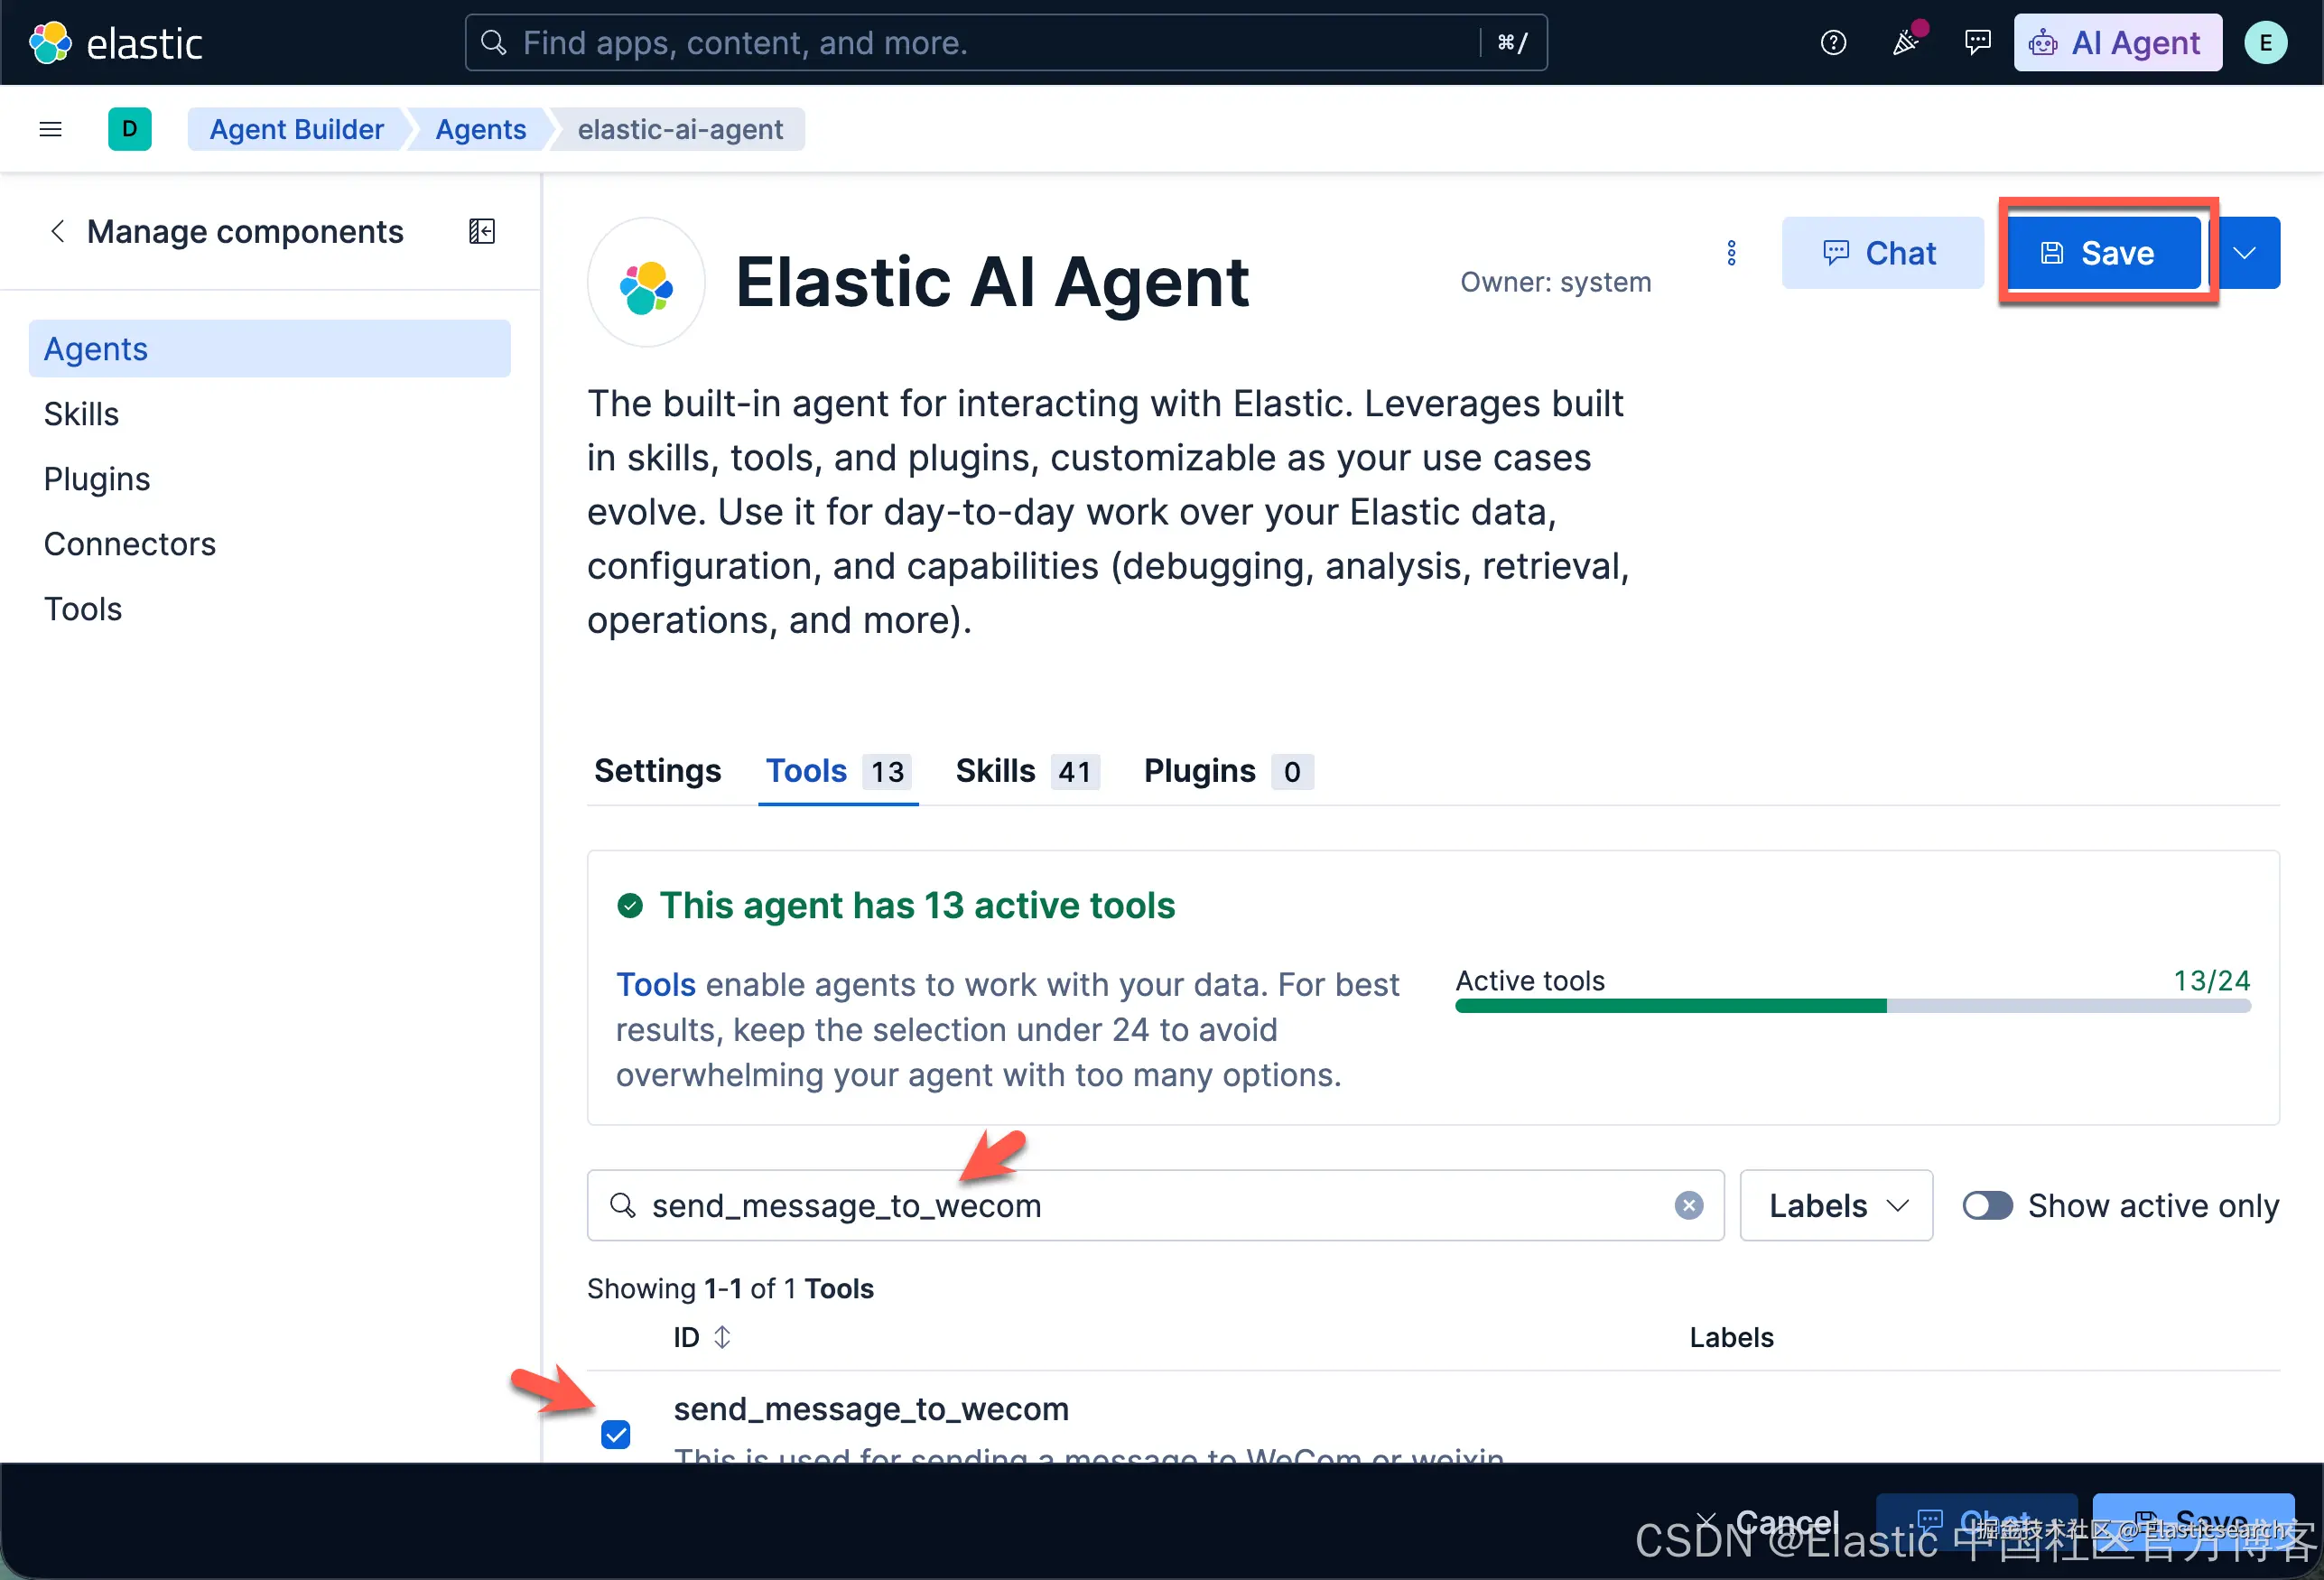Open the D space selector
This screenshot has width=2324, height=1580.
(x=130, y=129)
